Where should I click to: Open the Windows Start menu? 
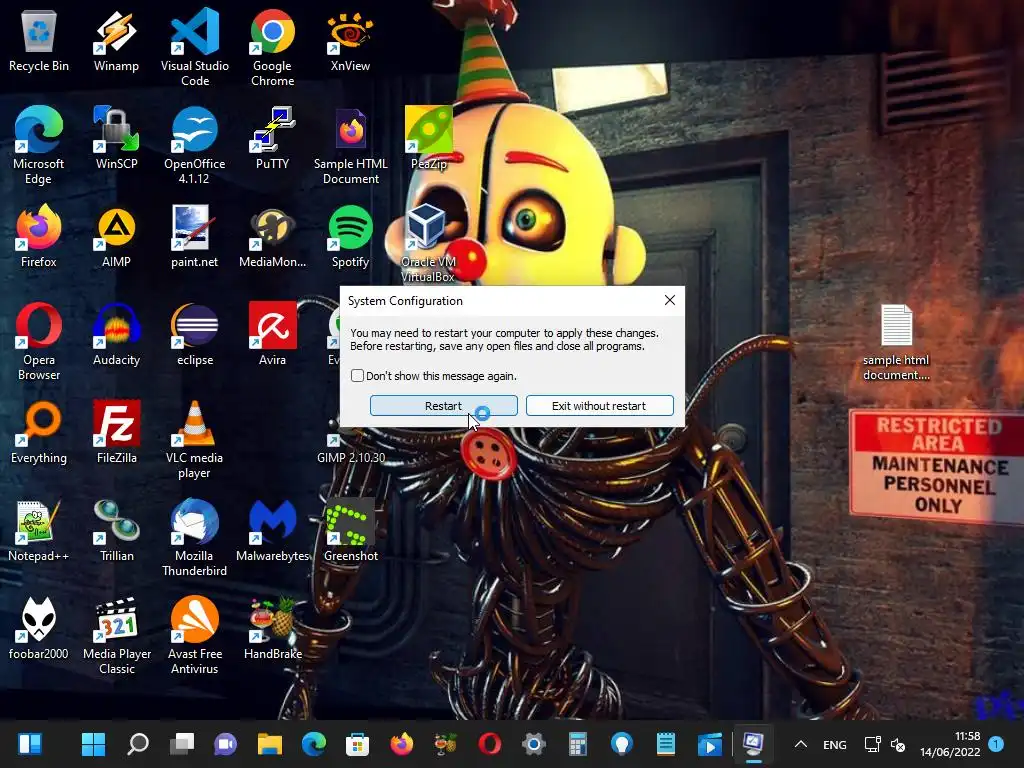(93, 744)
